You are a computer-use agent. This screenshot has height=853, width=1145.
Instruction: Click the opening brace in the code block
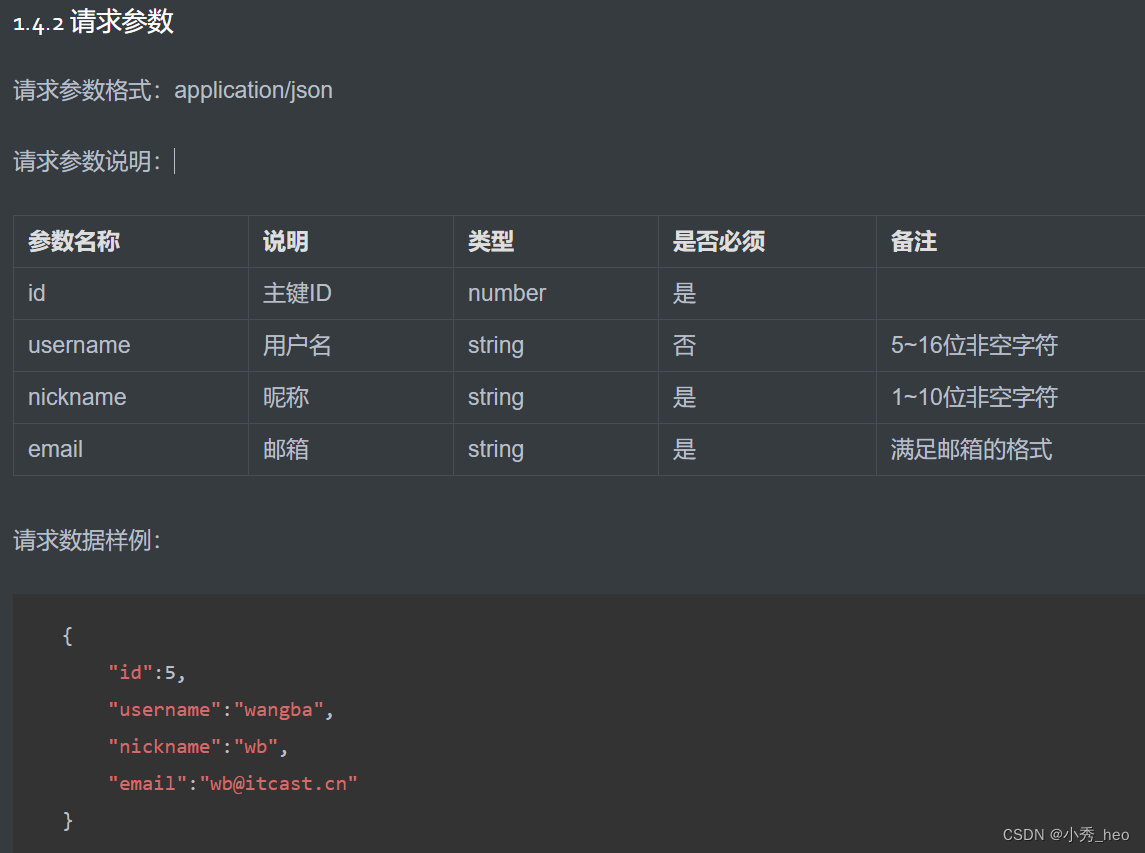[x=67, y=636]
